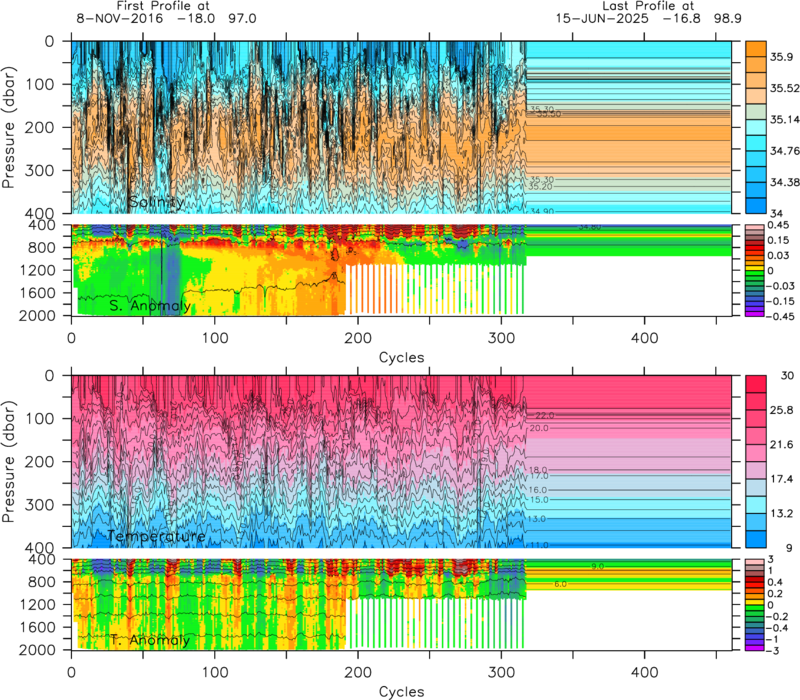Click the 17.4 temperature colorbar label
Screen dimensions: 800x700
[781, 479]
